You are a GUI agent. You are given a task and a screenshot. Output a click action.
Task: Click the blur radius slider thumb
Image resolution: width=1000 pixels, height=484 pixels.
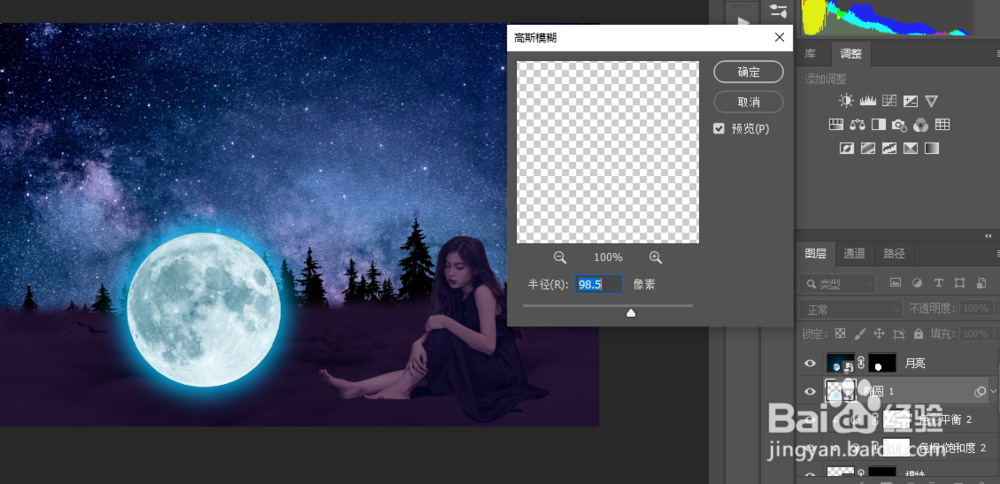point(631,312)
